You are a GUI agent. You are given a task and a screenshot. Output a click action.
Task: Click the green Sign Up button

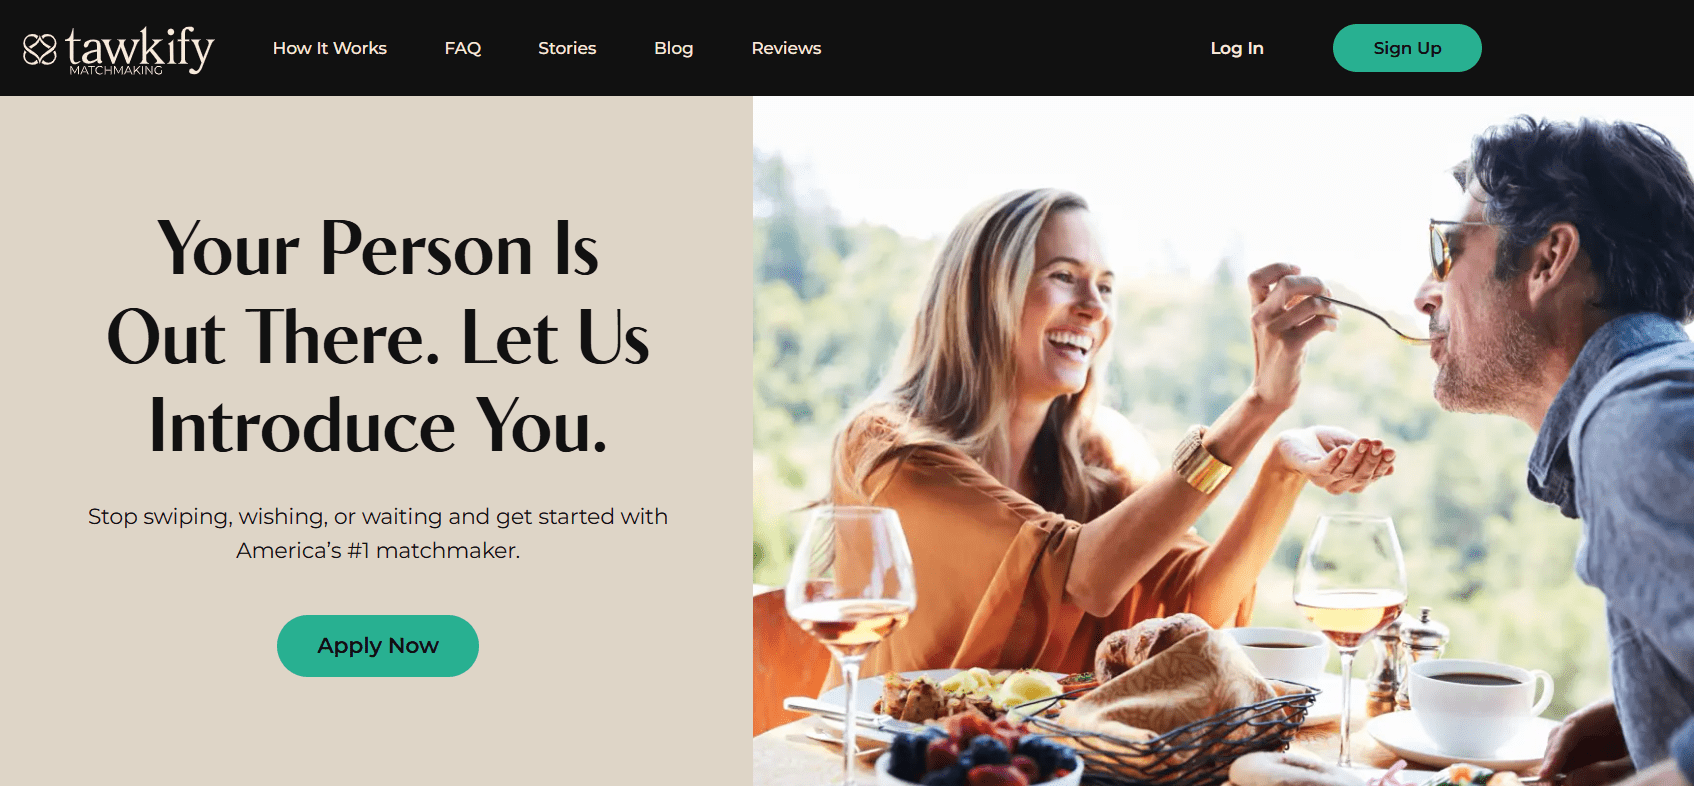coord(1407,48)
